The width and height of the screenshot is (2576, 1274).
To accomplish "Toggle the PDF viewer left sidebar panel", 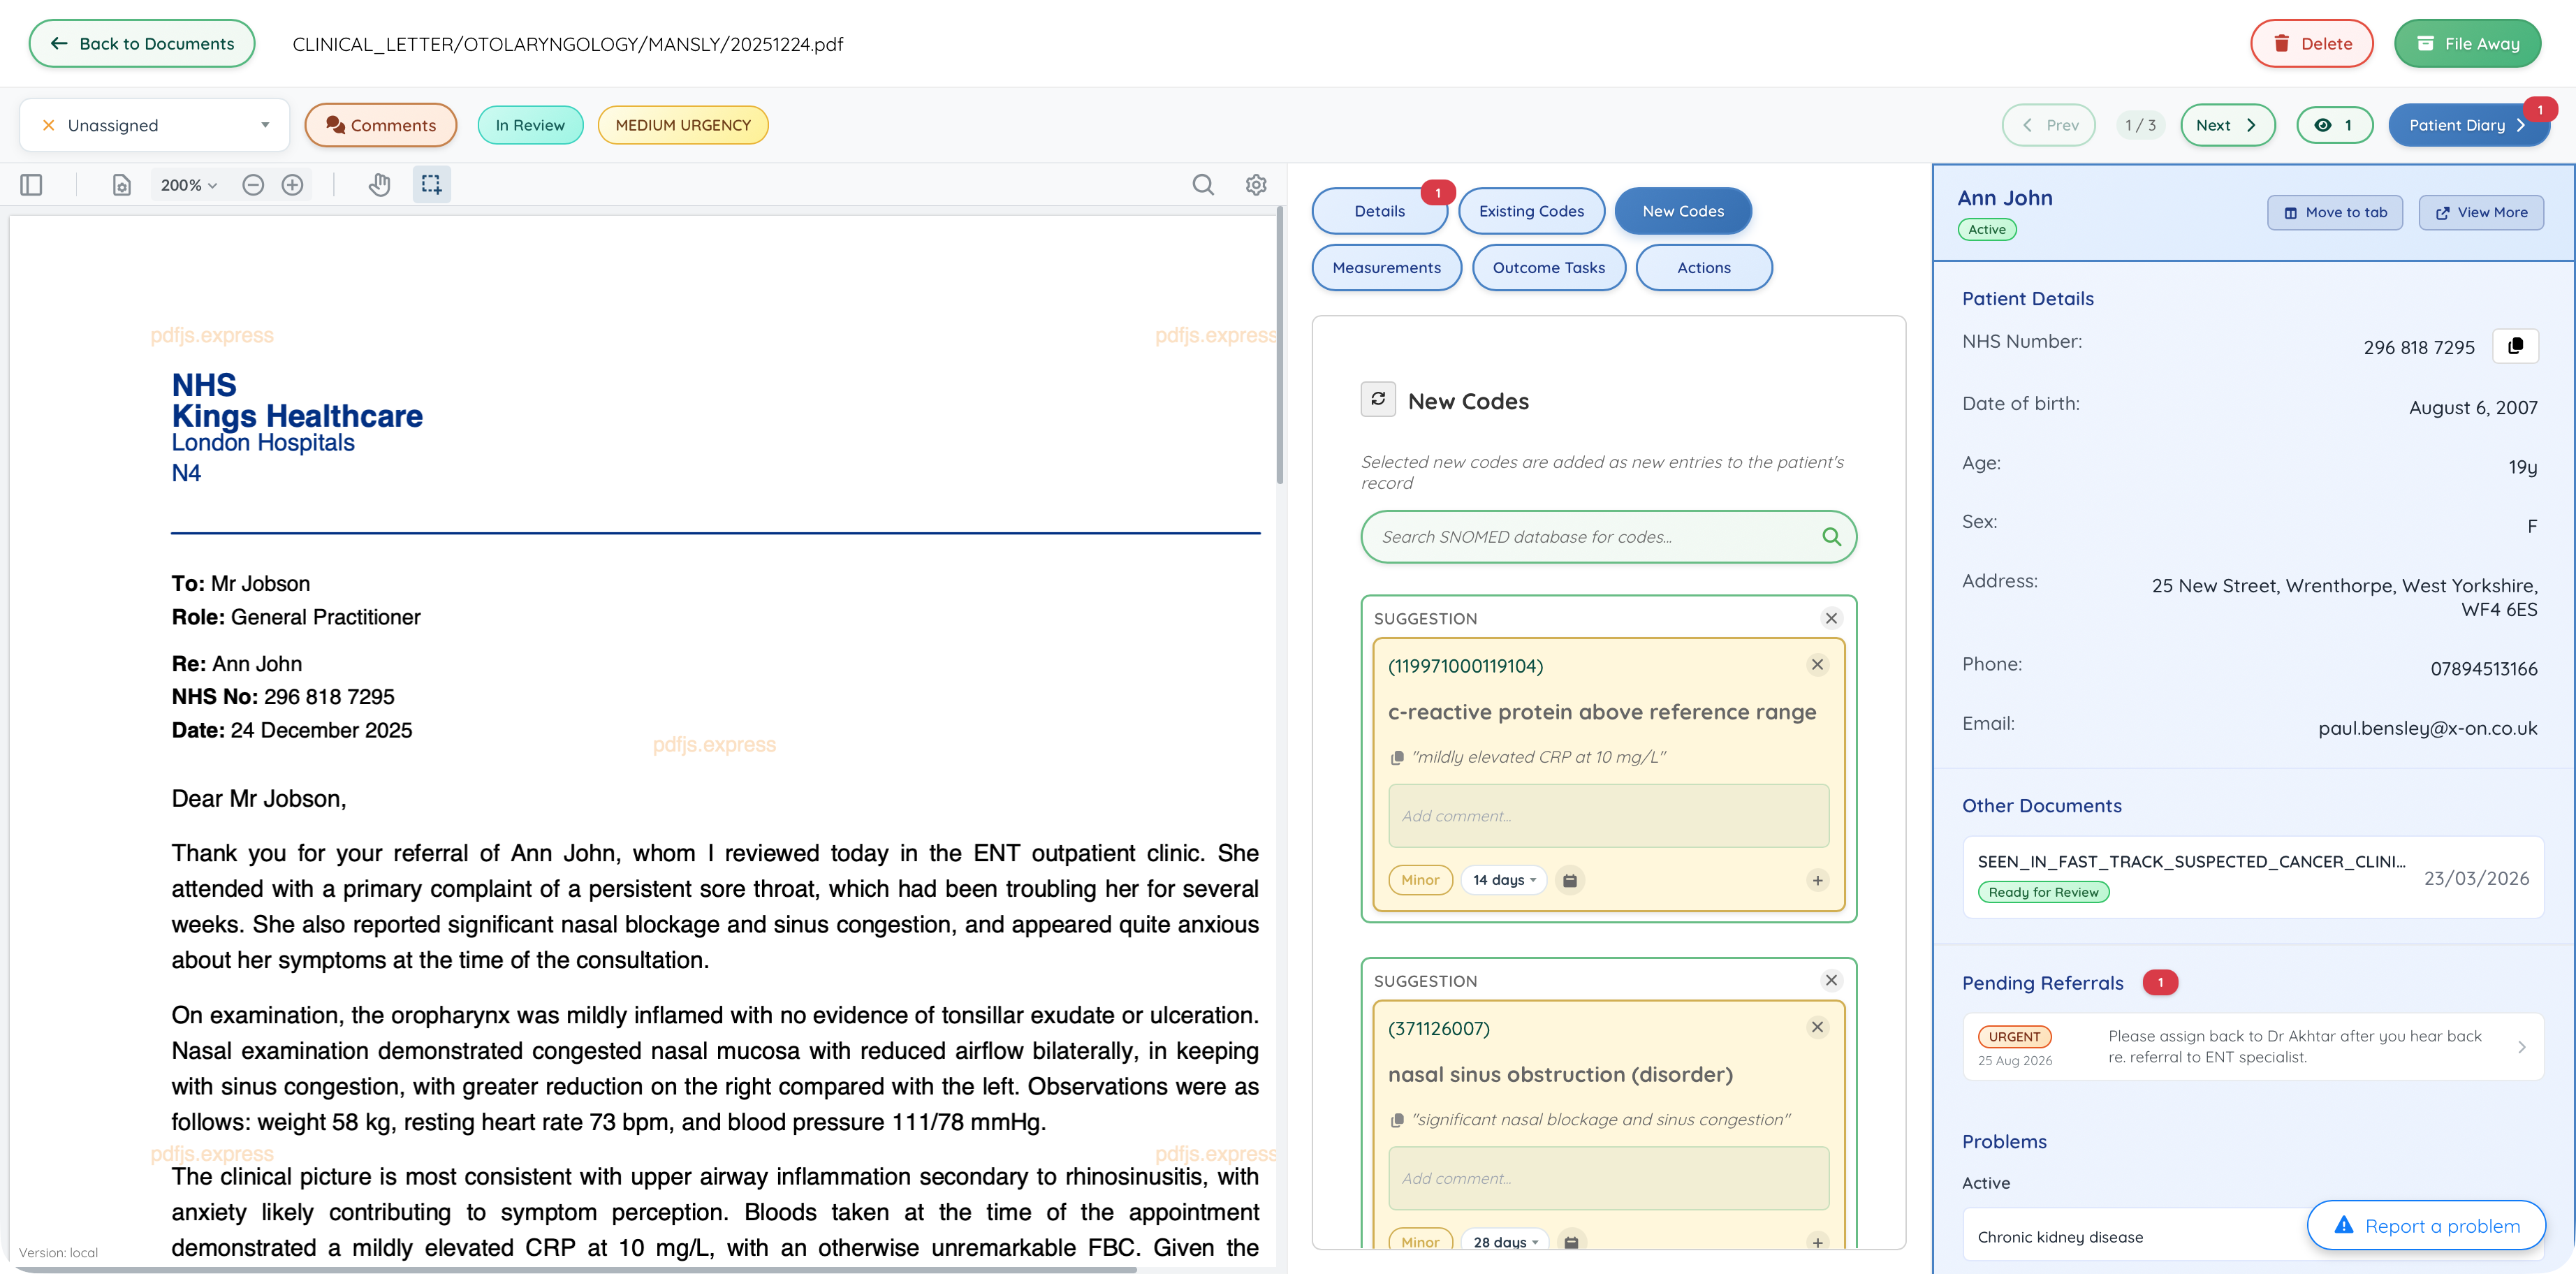I will coord(31,185).
